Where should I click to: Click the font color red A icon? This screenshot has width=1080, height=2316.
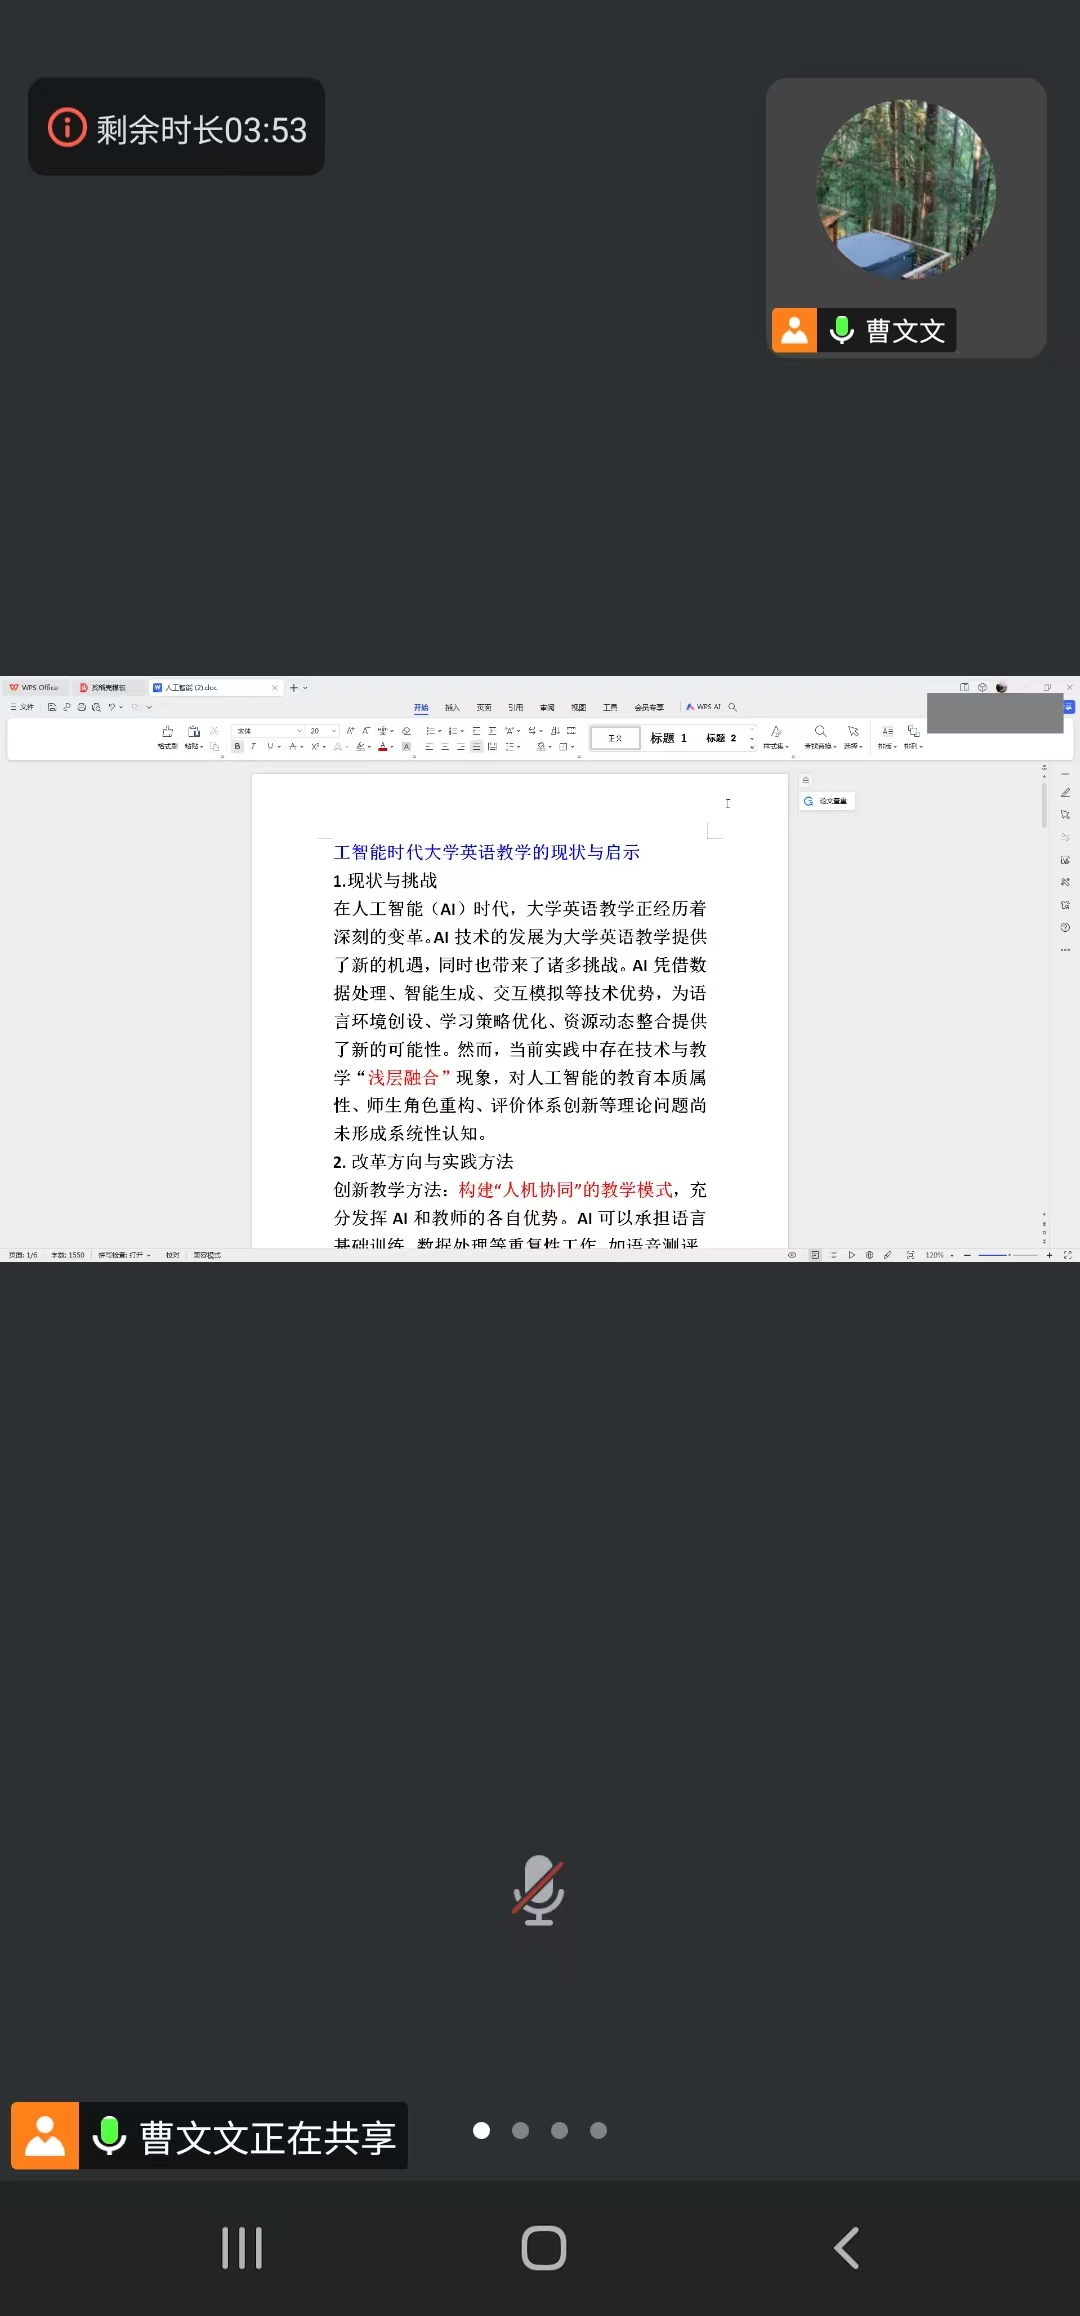383,747
